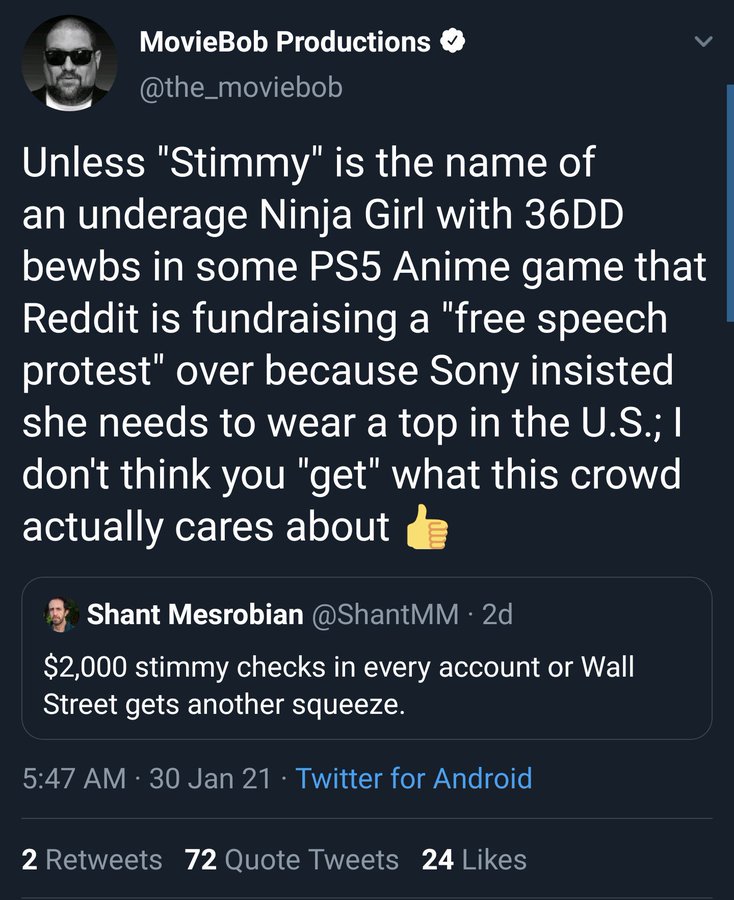
Task: Click the blue scrollbar on right edge
Action: pos(730,200)
